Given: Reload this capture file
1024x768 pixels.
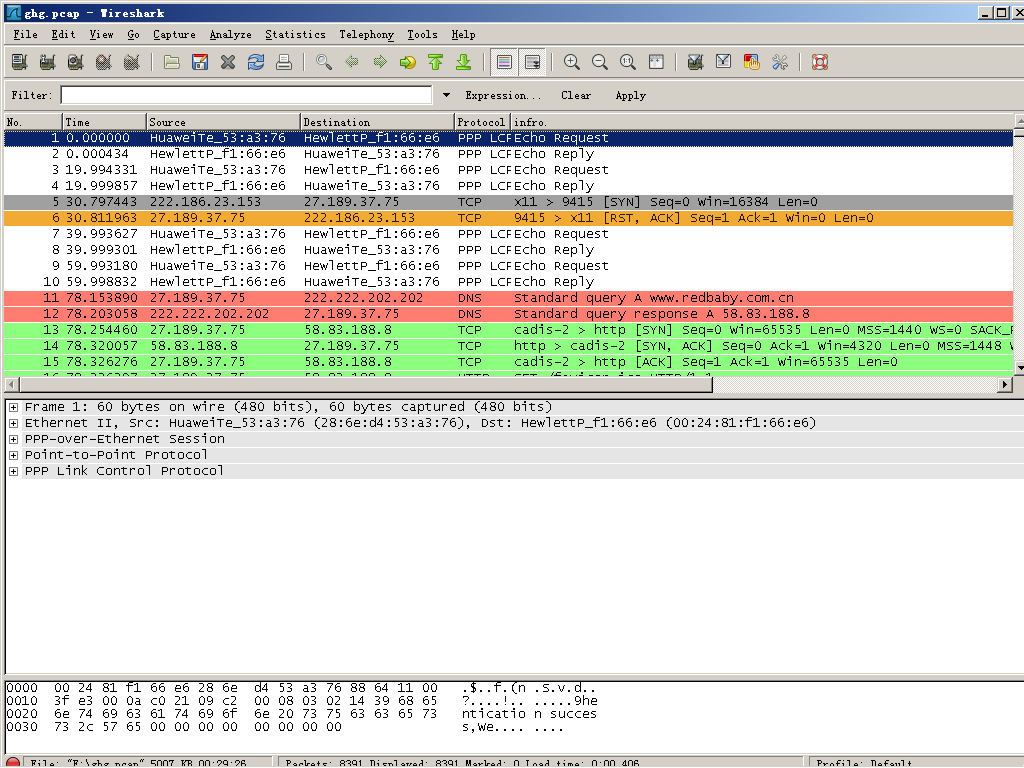Looking at the screenshot, I should (x=256, y=62).
